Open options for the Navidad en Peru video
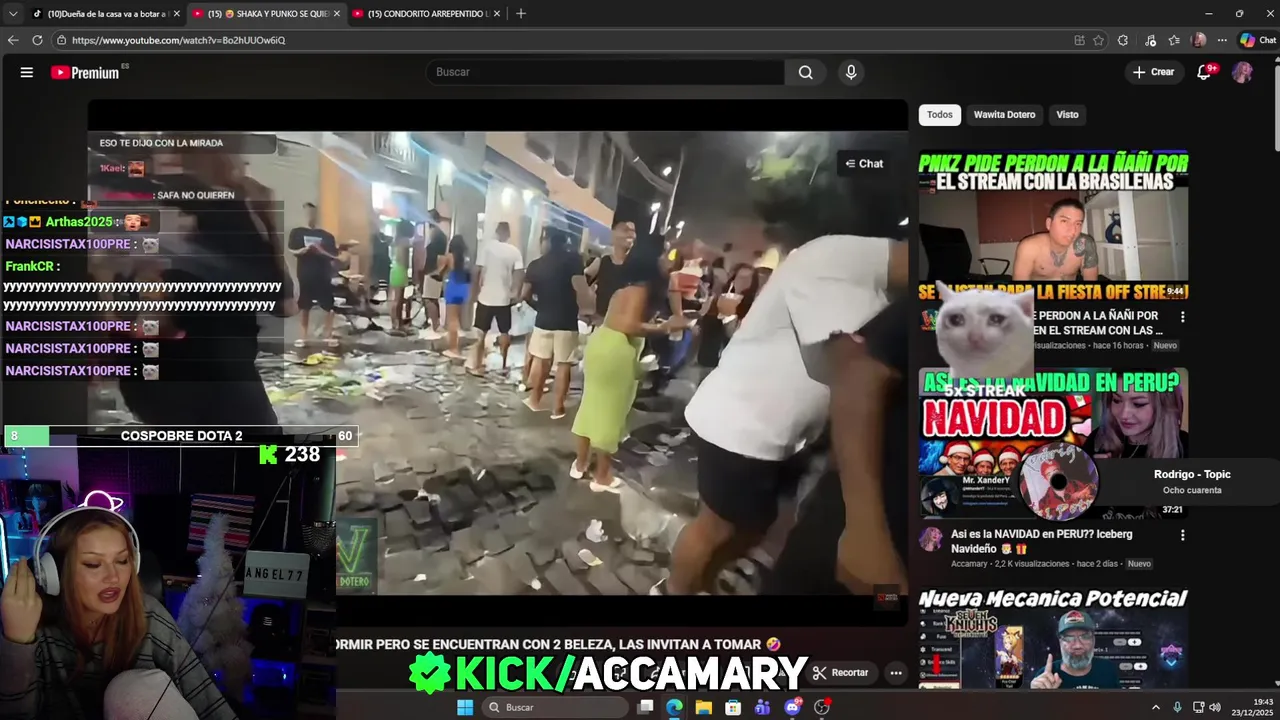 point(1182,535)
